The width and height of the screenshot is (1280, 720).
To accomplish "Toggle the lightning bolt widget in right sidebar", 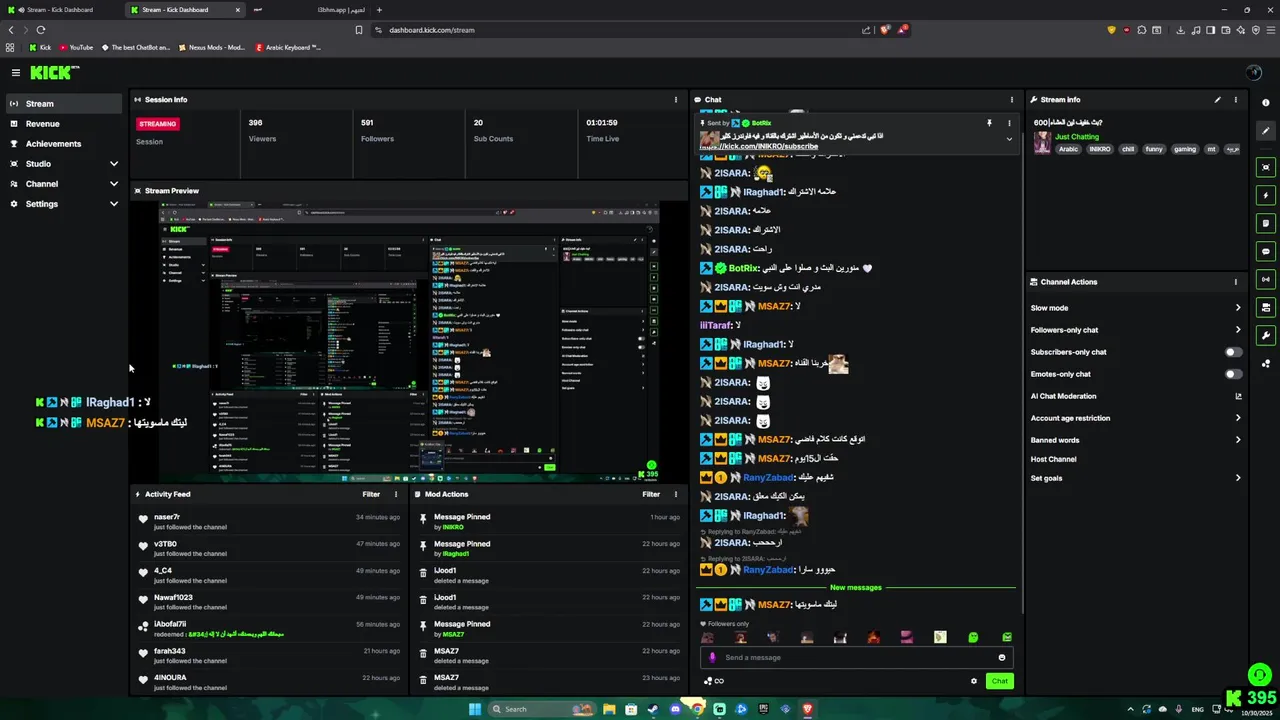I will (1266, 195).
